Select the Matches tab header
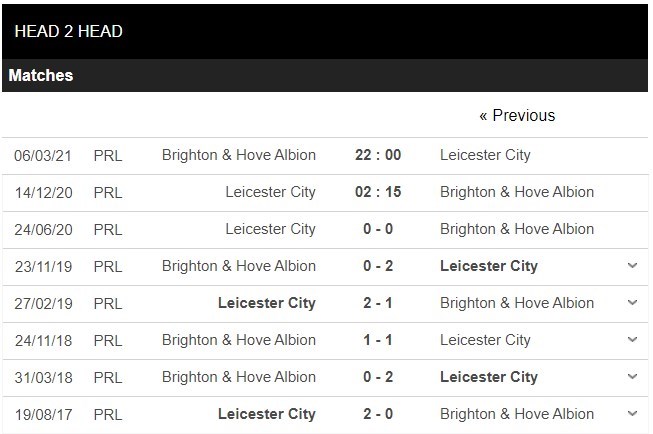This screenshot has width=653, height=434. [41, 76]
